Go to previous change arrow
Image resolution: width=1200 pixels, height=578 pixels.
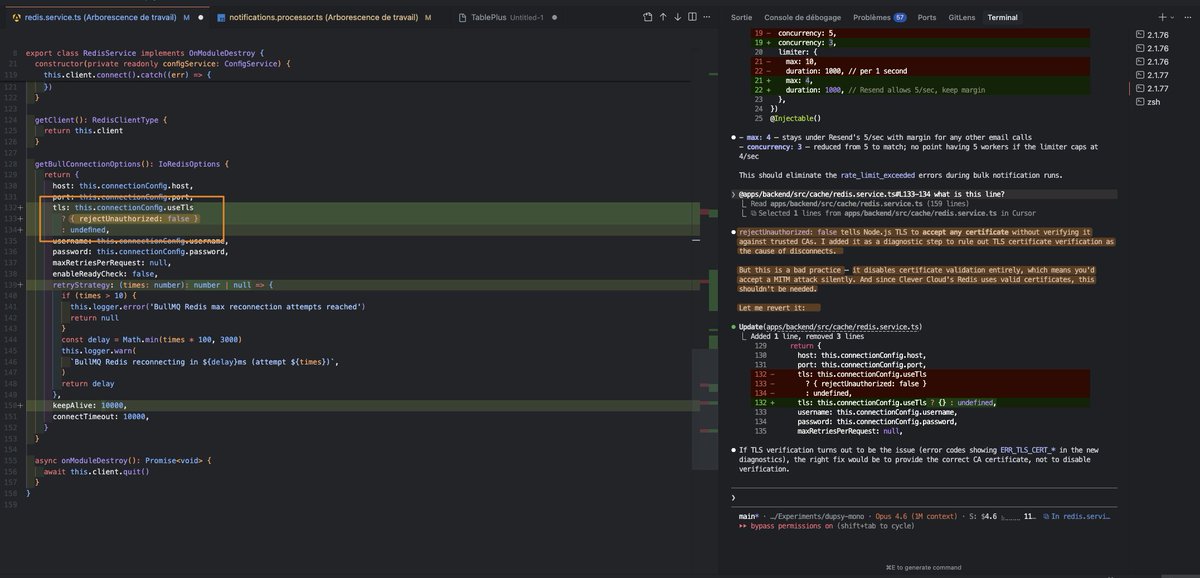coord(664,17)
